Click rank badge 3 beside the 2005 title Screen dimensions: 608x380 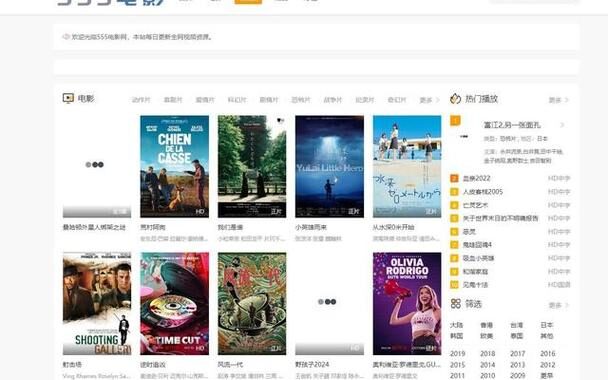pos(454,192)
